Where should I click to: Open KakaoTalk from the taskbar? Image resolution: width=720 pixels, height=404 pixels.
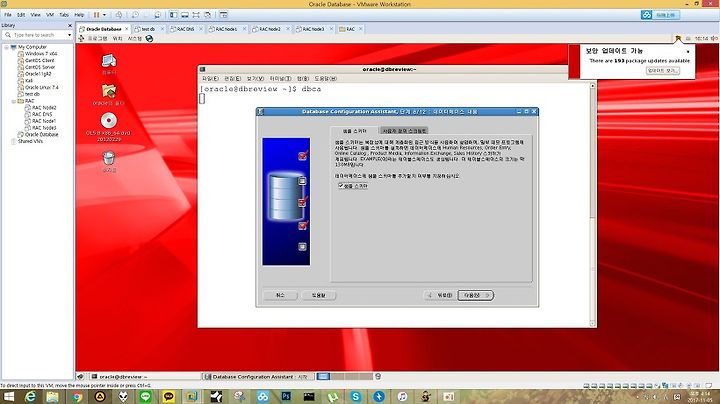tap(169, 397)
